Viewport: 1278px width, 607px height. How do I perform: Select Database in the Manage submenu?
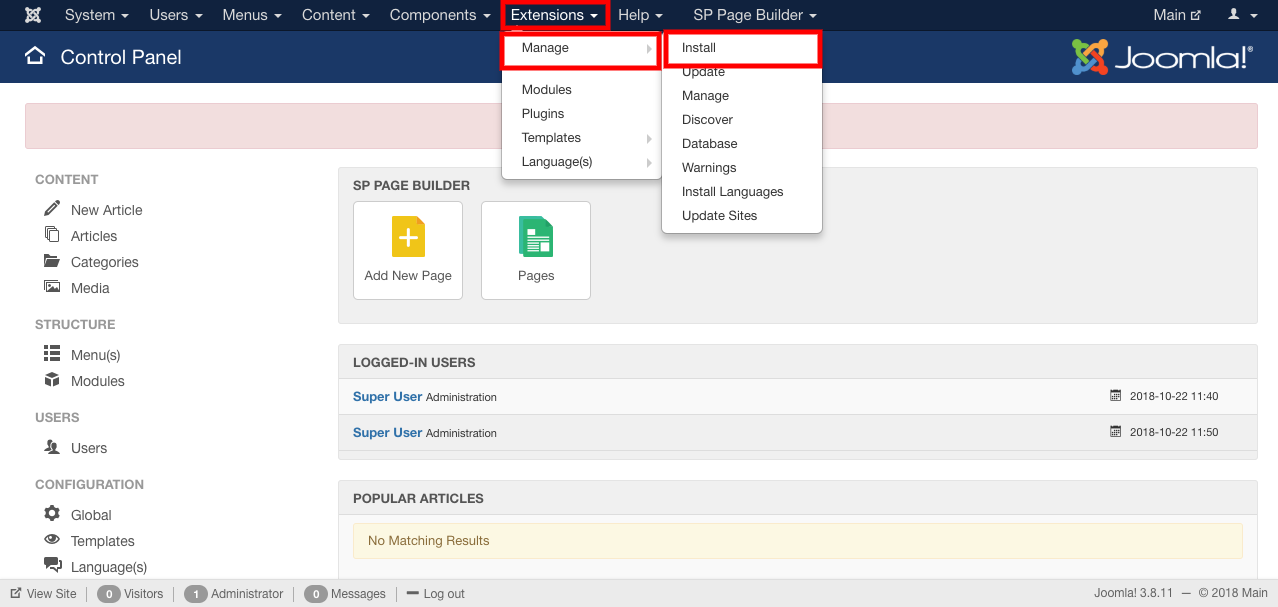point(742,144)
